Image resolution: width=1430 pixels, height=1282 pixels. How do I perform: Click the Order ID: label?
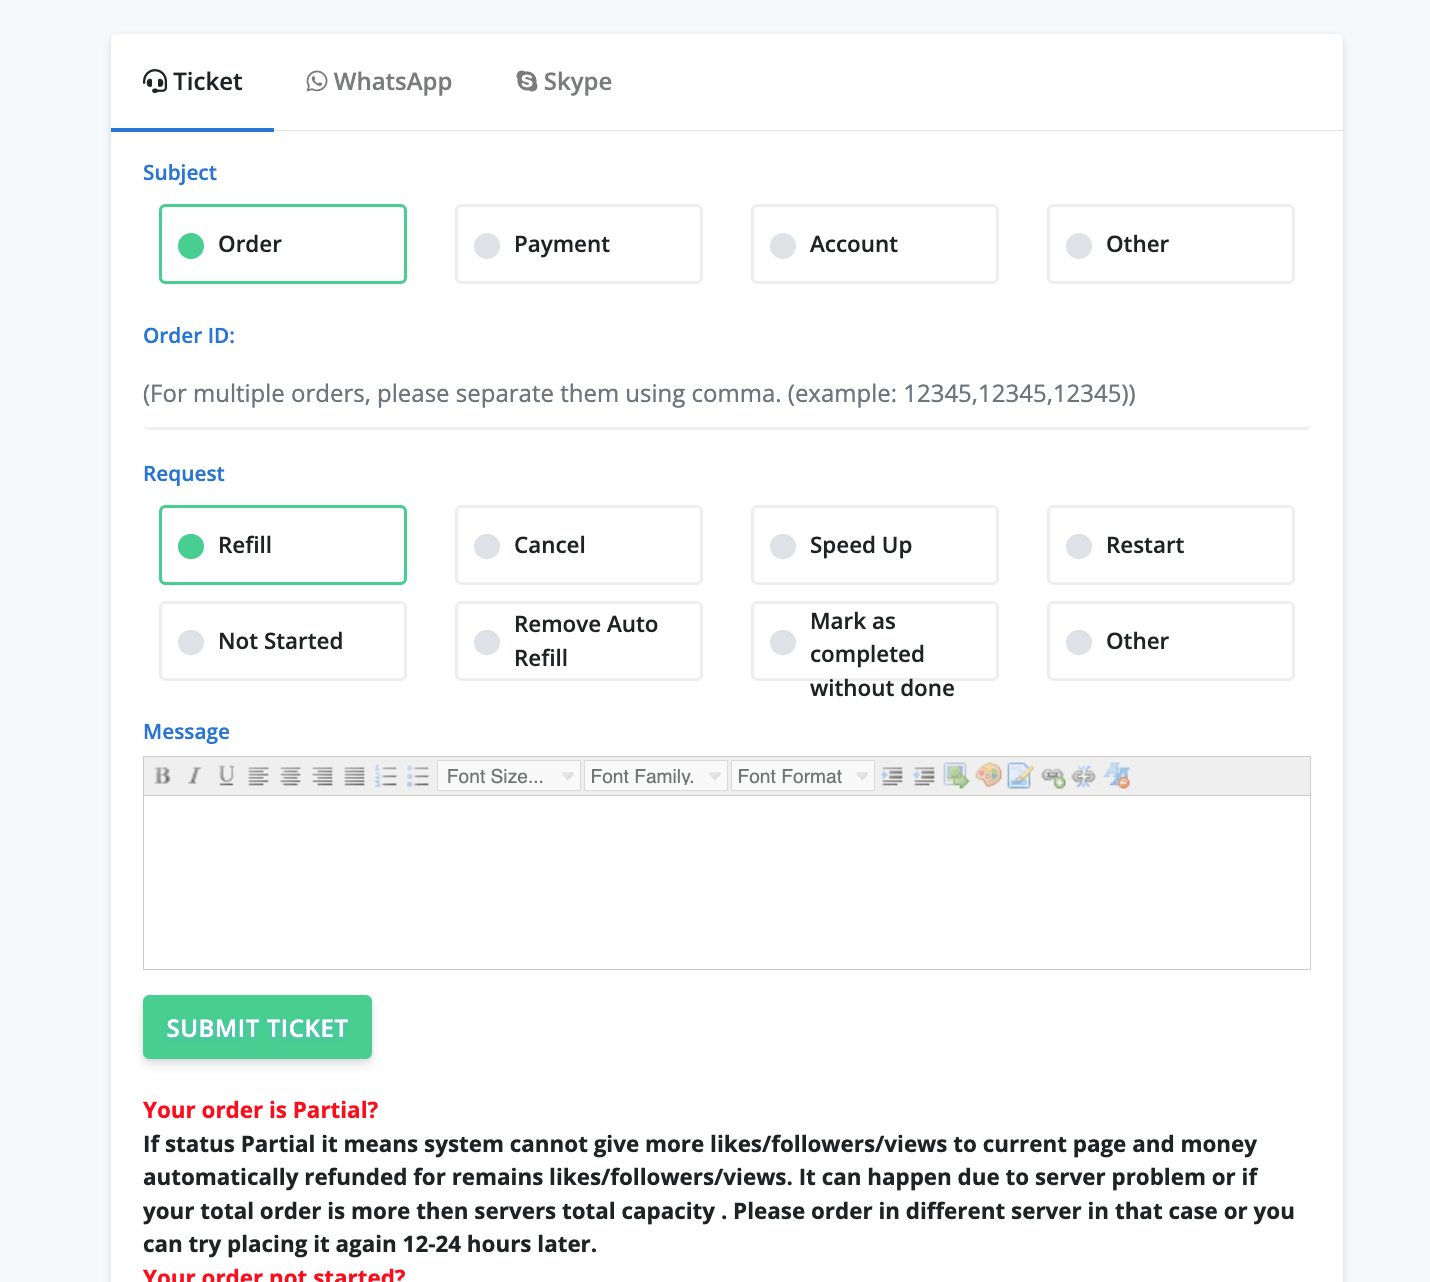click(189, 335)
